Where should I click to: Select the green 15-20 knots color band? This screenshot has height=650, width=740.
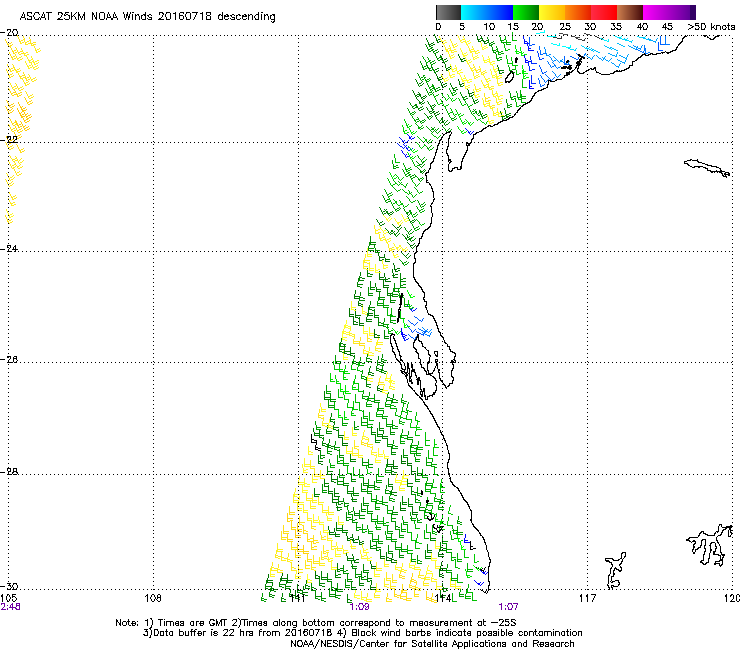(526, 12)
